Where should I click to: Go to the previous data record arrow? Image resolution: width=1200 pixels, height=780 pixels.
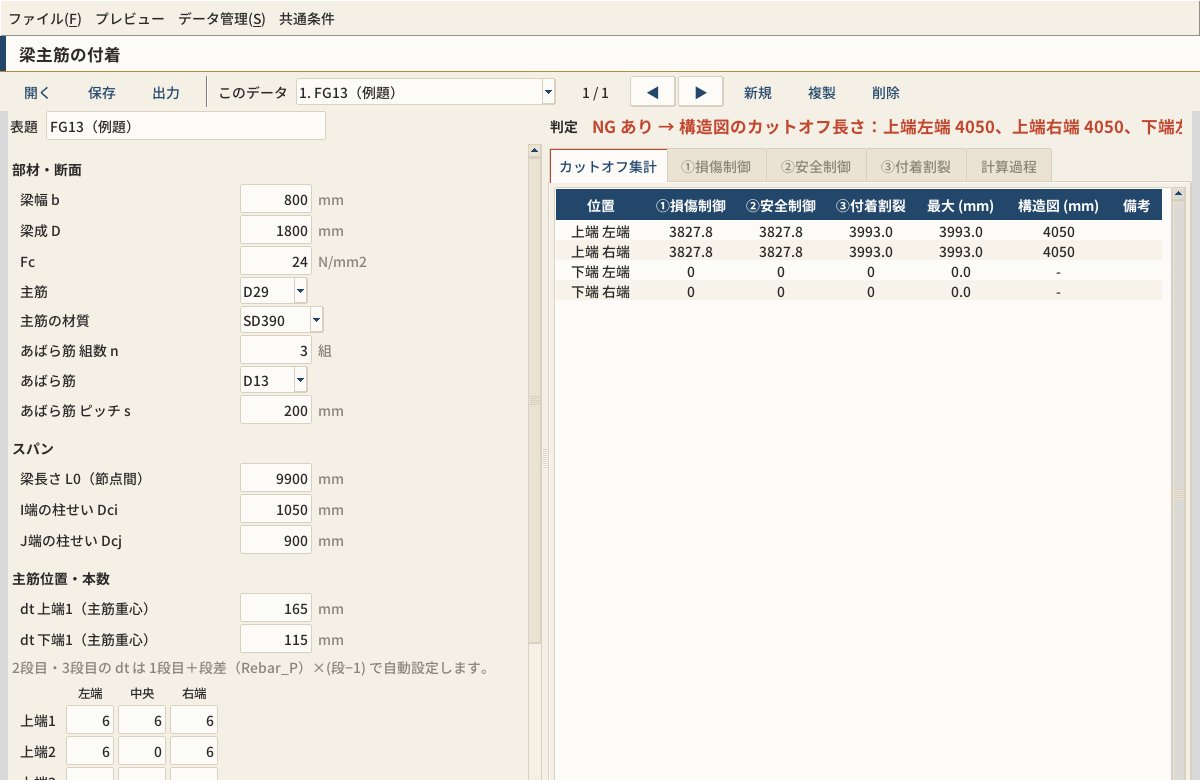pyautogui.click(x=653, y=92)
